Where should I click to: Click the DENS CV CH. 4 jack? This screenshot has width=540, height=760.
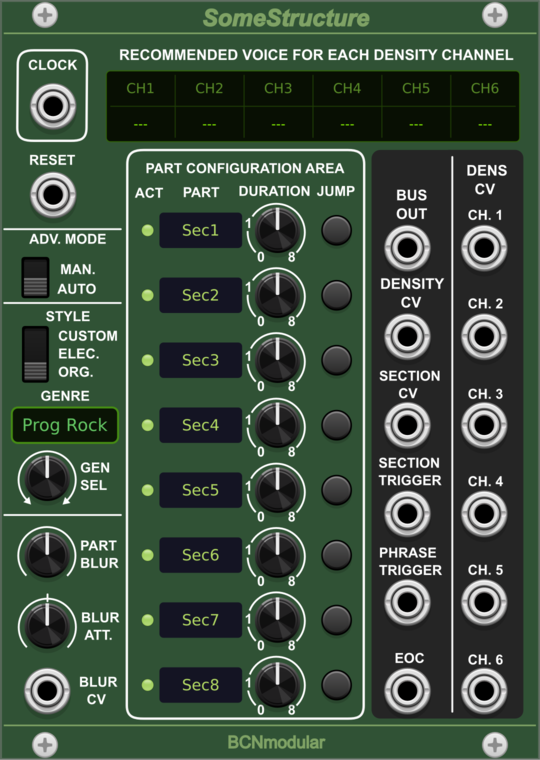(x=484, y=514)
